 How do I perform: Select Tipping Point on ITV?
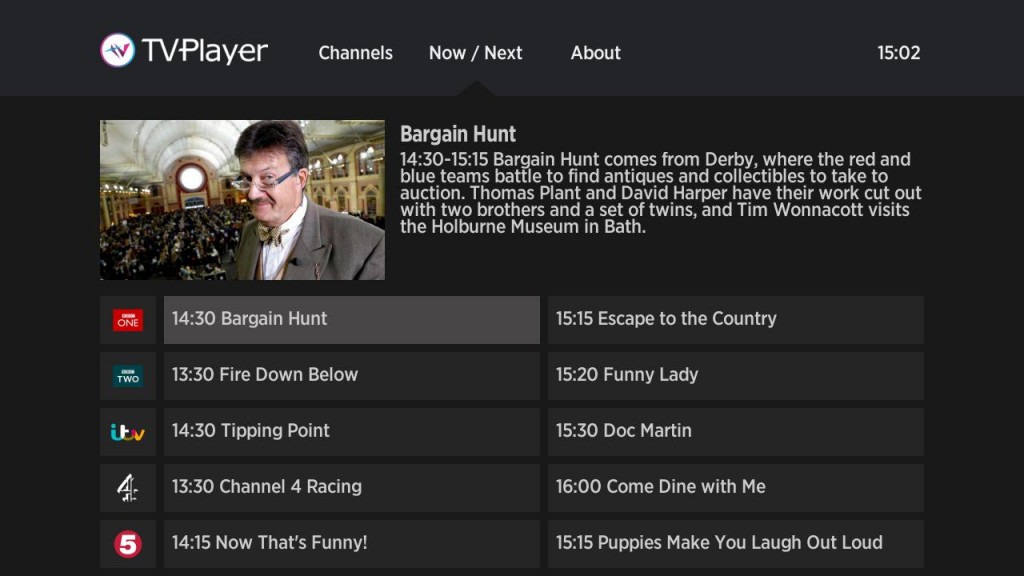(351, 431)
